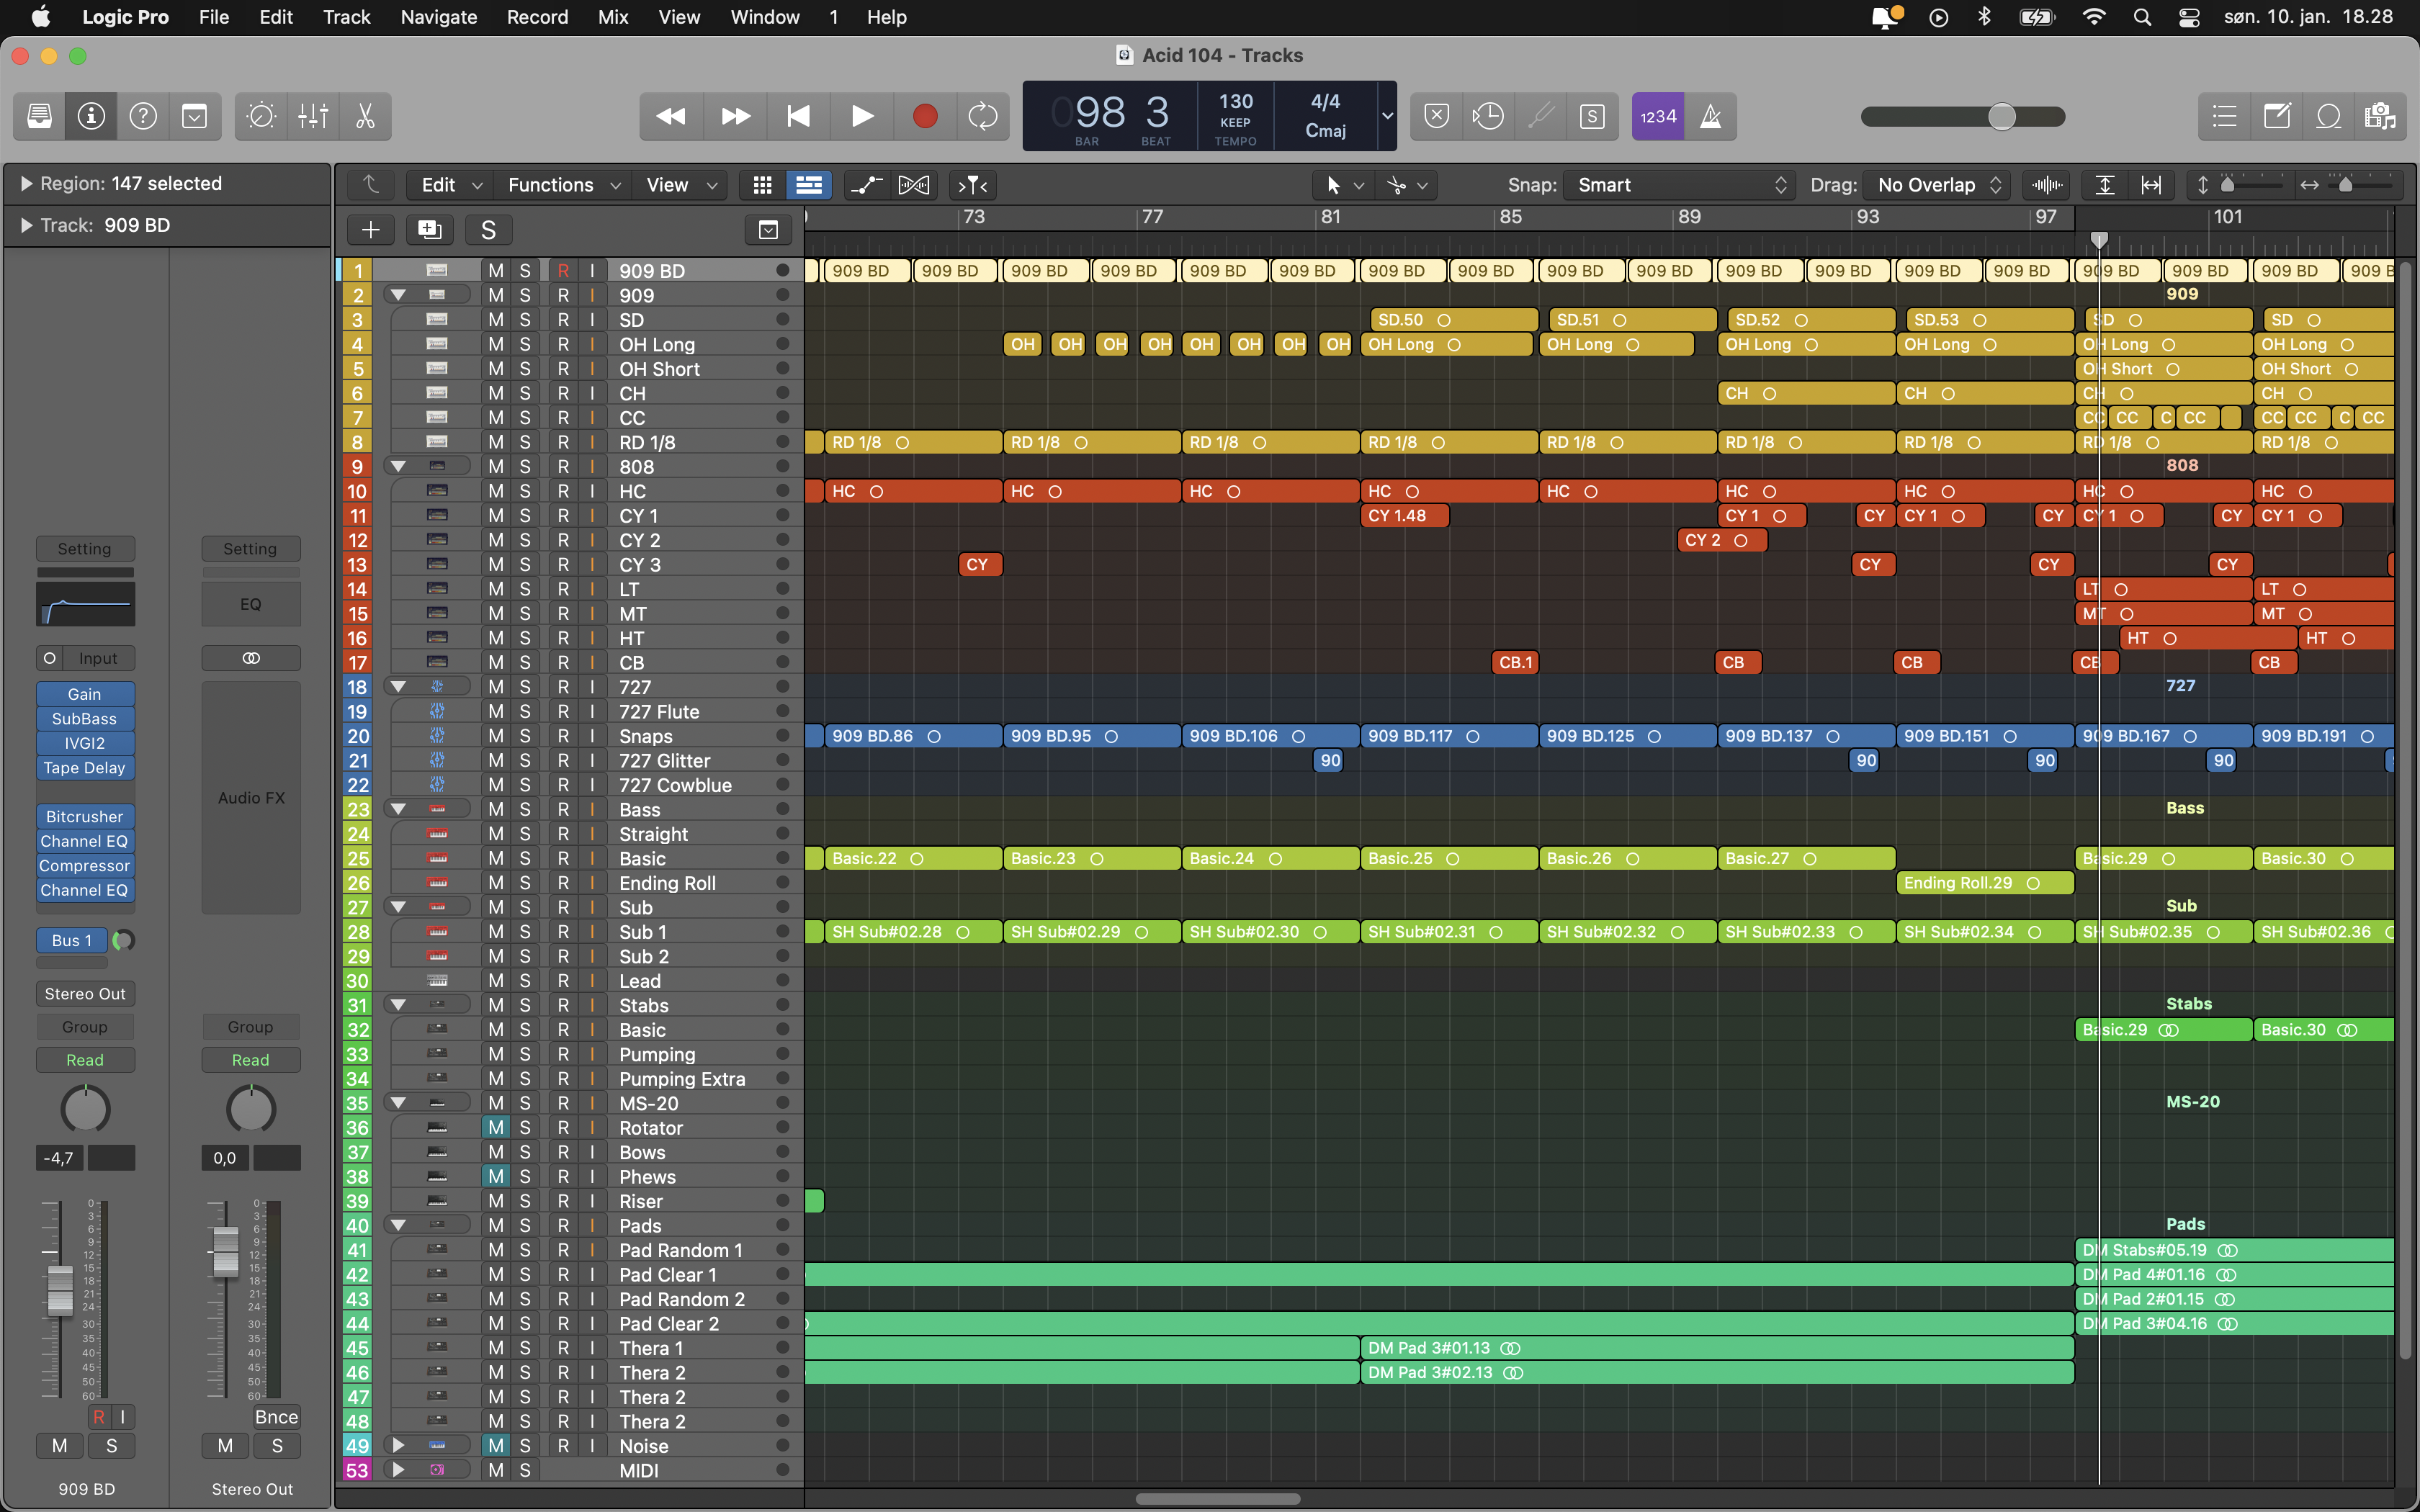2420x1512 pixels.
Task: Expand the Noise track stack
Action: point(398,1445)
